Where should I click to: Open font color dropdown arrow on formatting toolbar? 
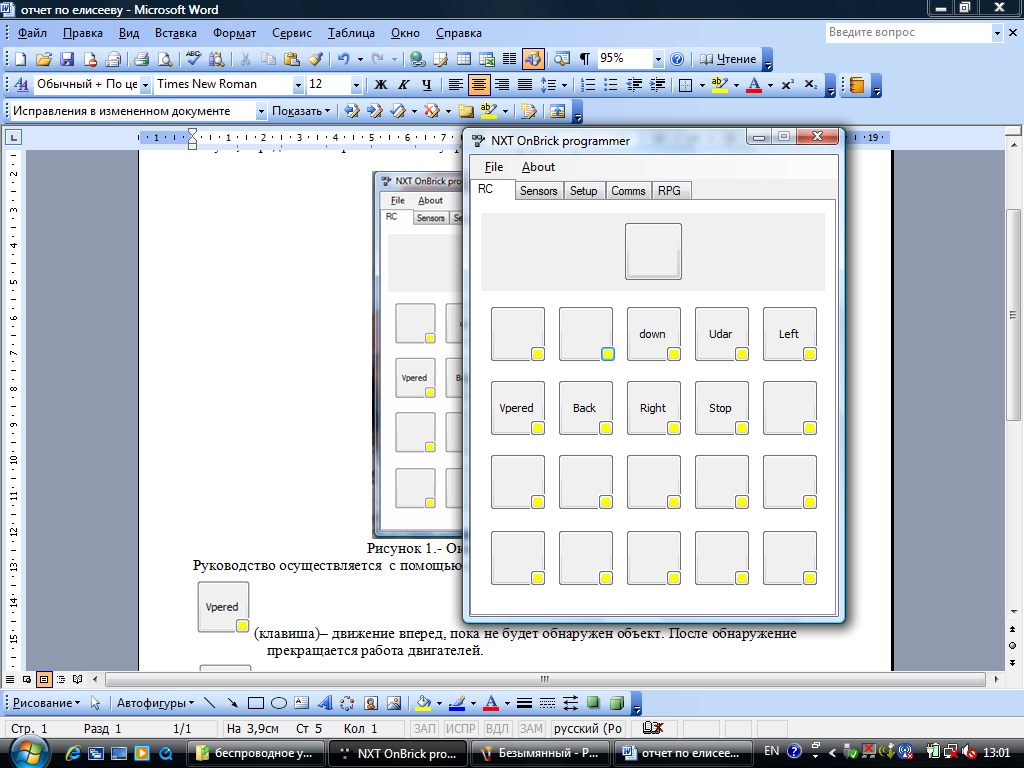point(771,85)
